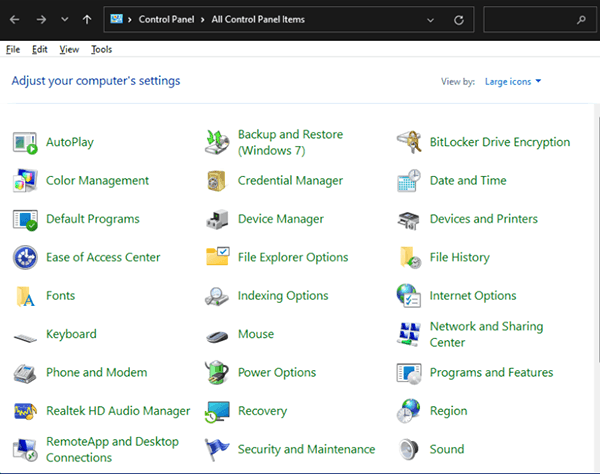This screenshot has width=600, height=474.
Task: Click the Refresh button in address bar
Action: point(458,19)
